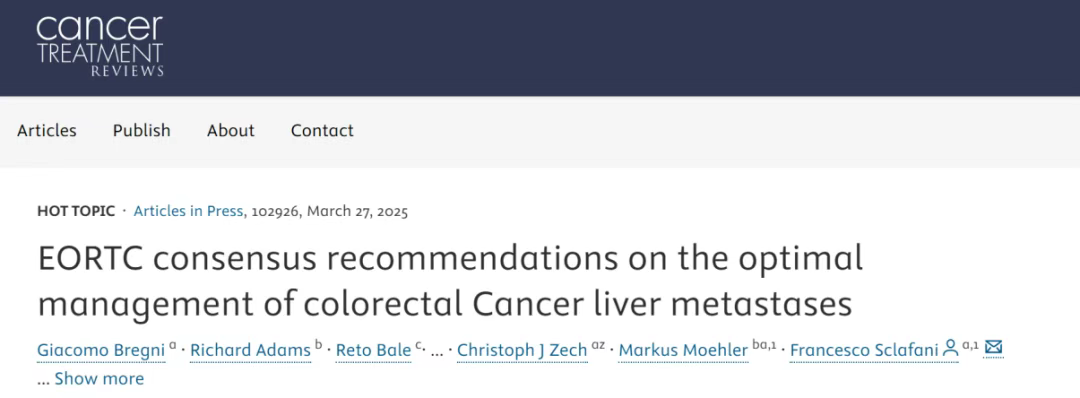The image size is (1080, 398).
Task: Open the Articles menu
Action: pos(47,131)
